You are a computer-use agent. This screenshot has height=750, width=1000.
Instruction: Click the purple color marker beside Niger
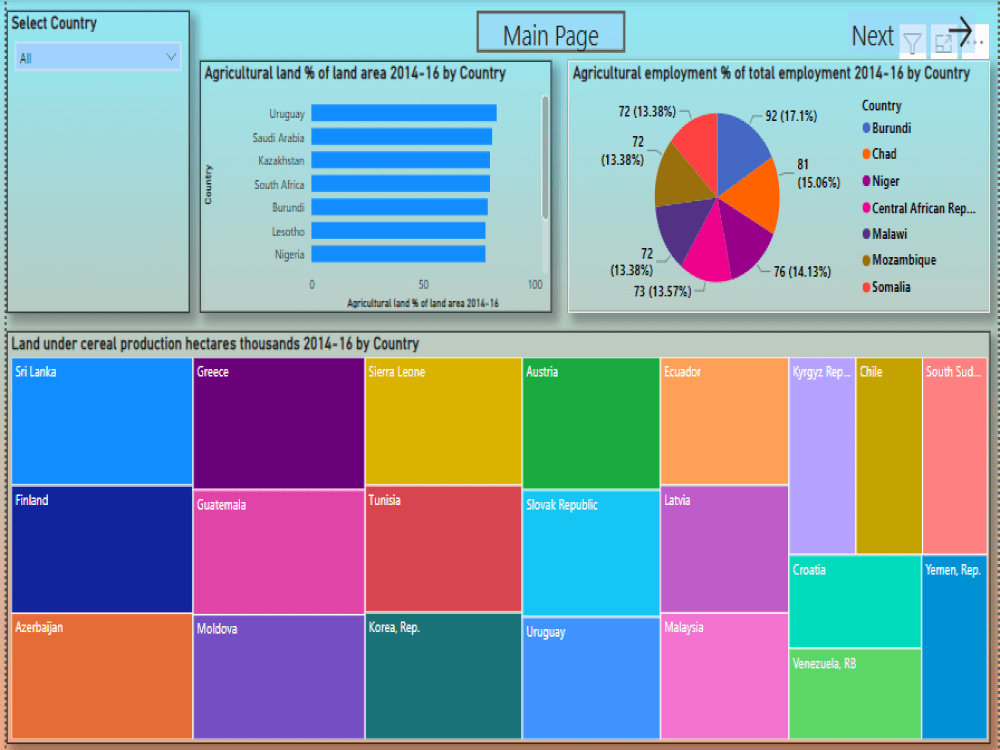click(864, 181)
